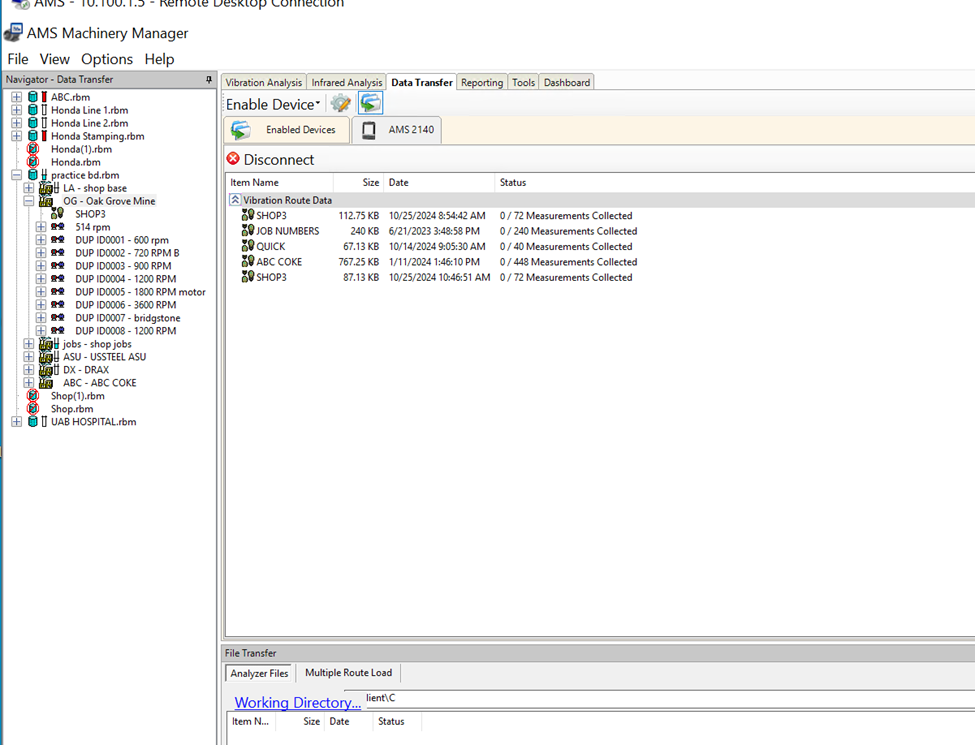Image resolution: width=975 pixels, height=745 pixels.
Task: Collapse the Vibration Route Data group
Action: tap(235, 200)
